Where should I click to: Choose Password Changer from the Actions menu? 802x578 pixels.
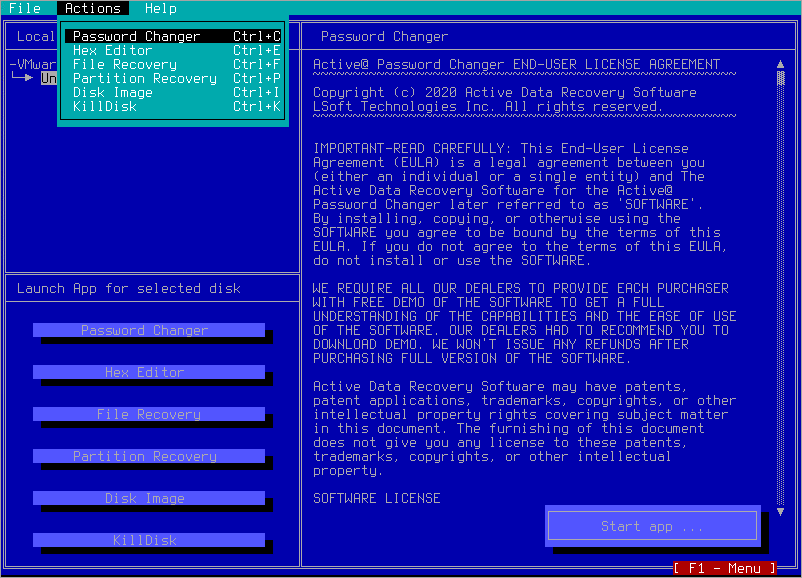[173, 36]
